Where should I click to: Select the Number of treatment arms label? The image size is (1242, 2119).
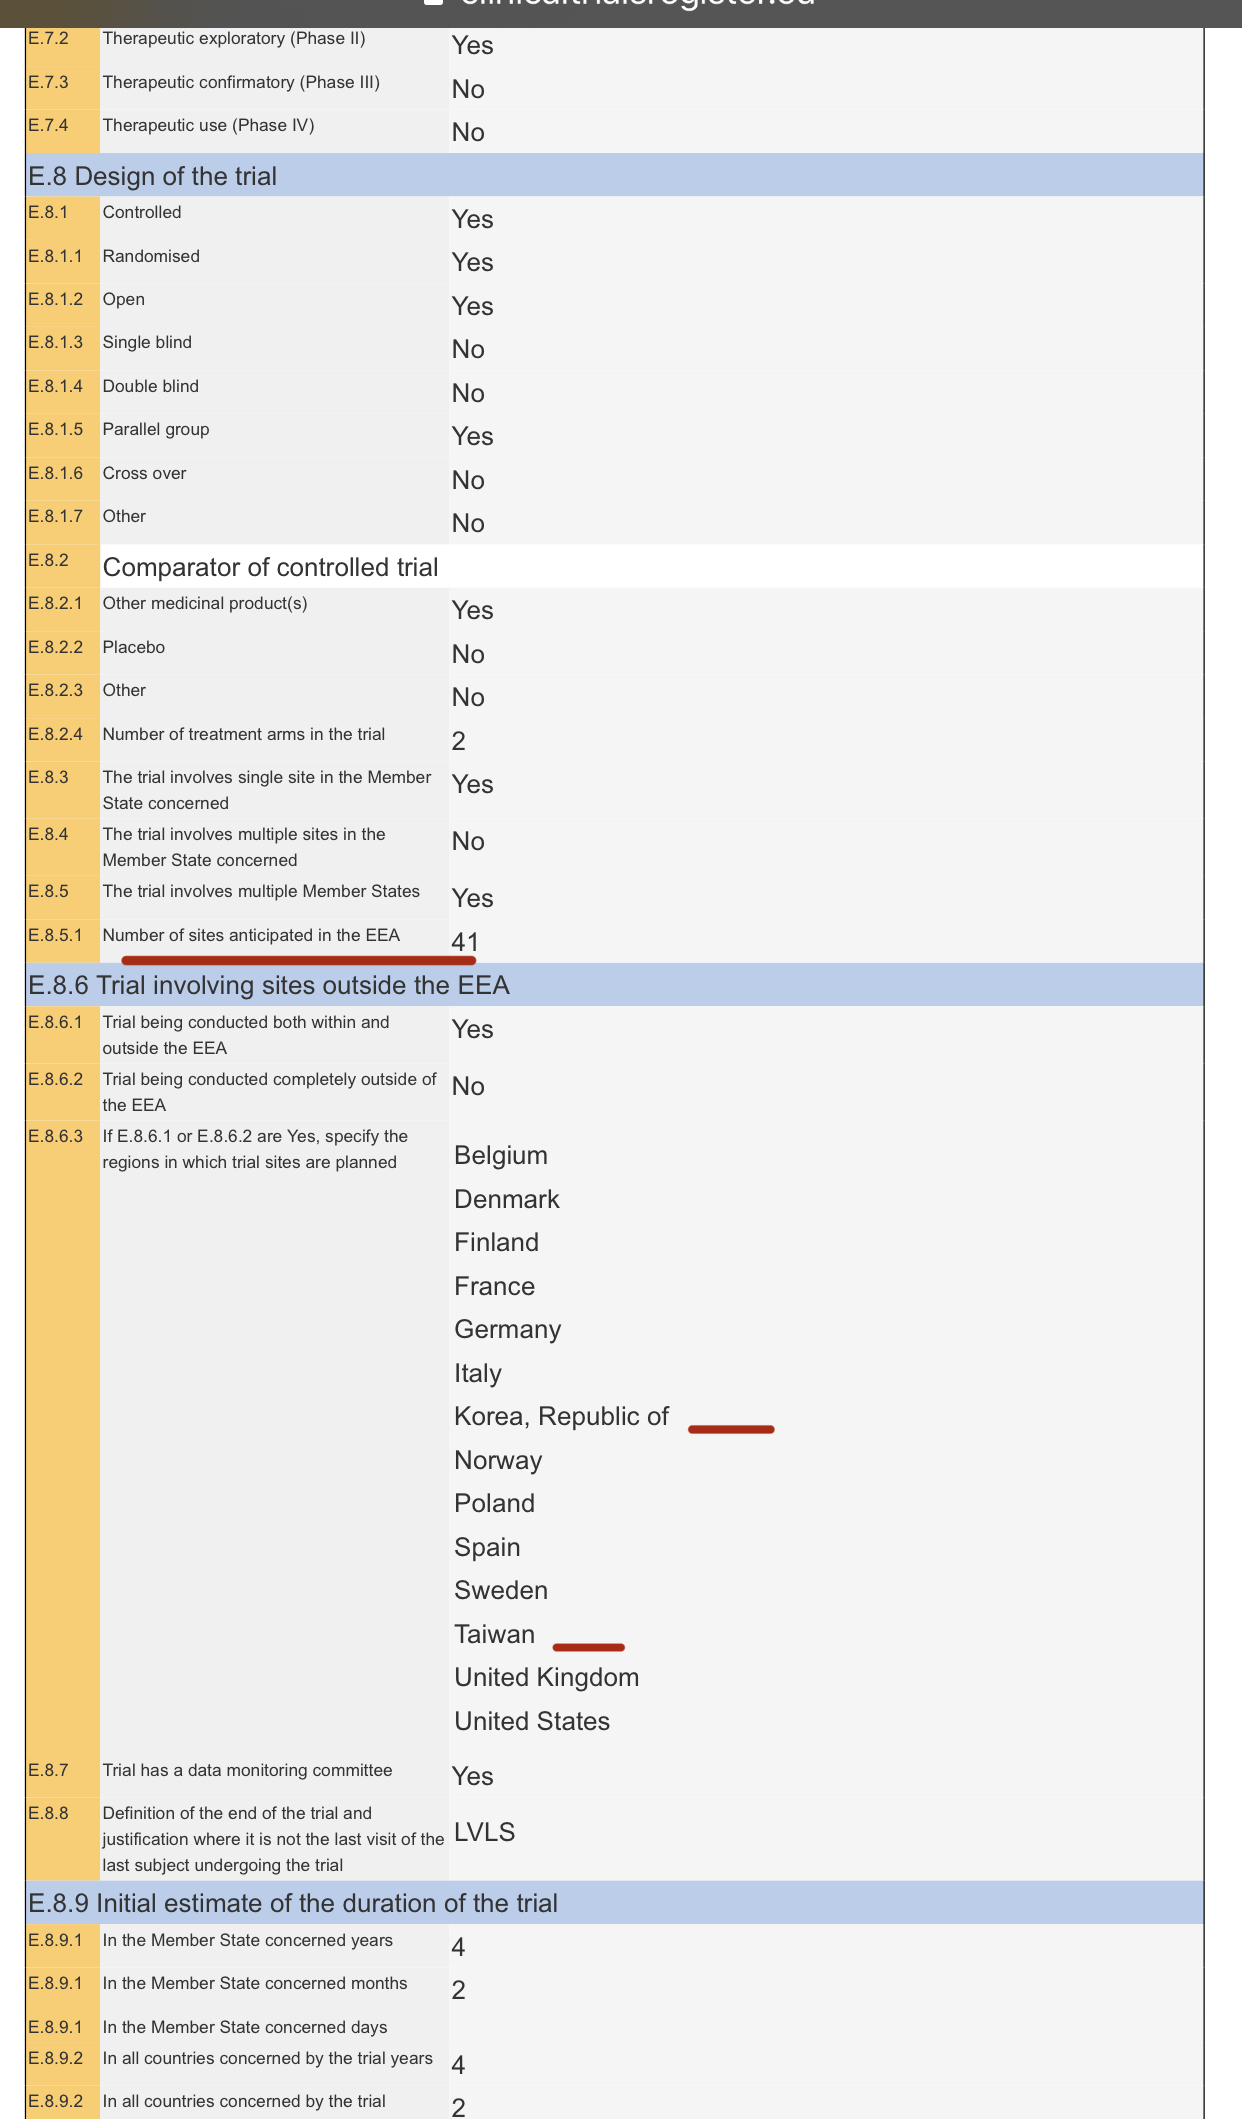(243, 734)
